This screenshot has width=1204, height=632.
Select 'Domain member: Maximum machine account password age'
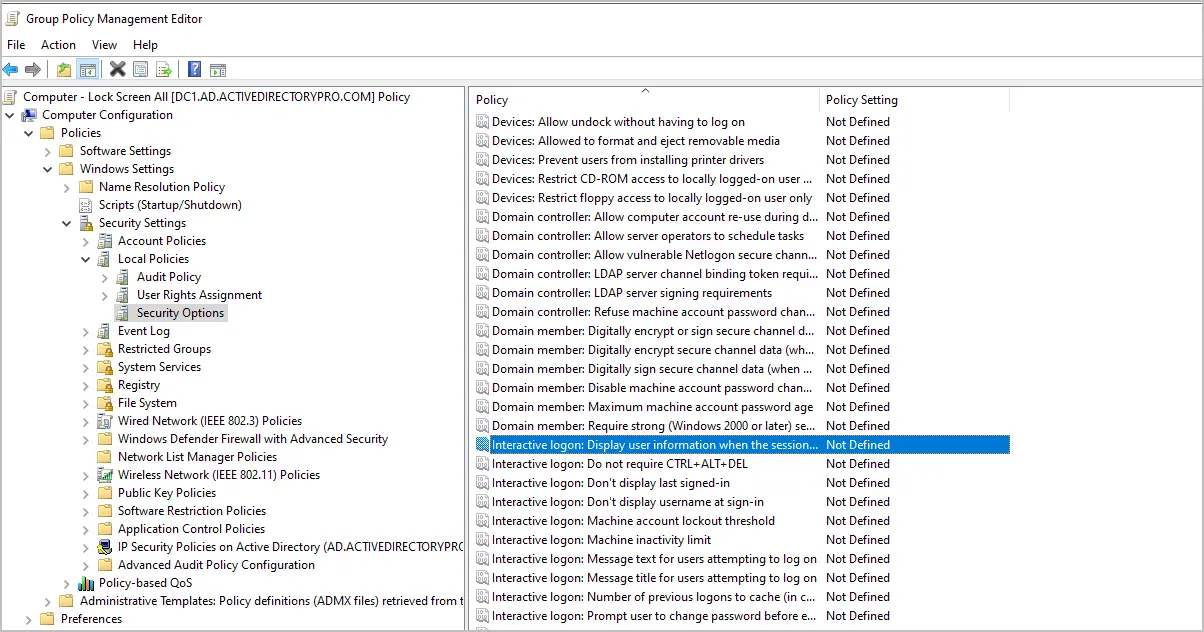click(652, 407)
